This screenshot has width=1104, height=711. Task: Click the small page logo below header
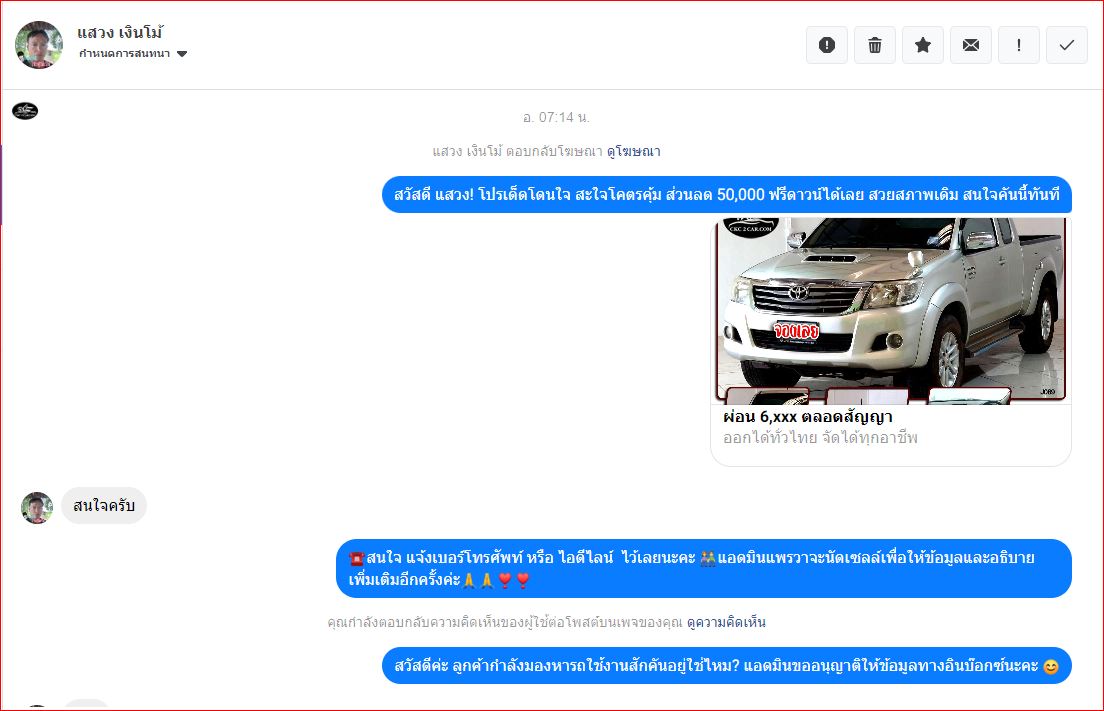pyautogui.click(x=25, y=110)
